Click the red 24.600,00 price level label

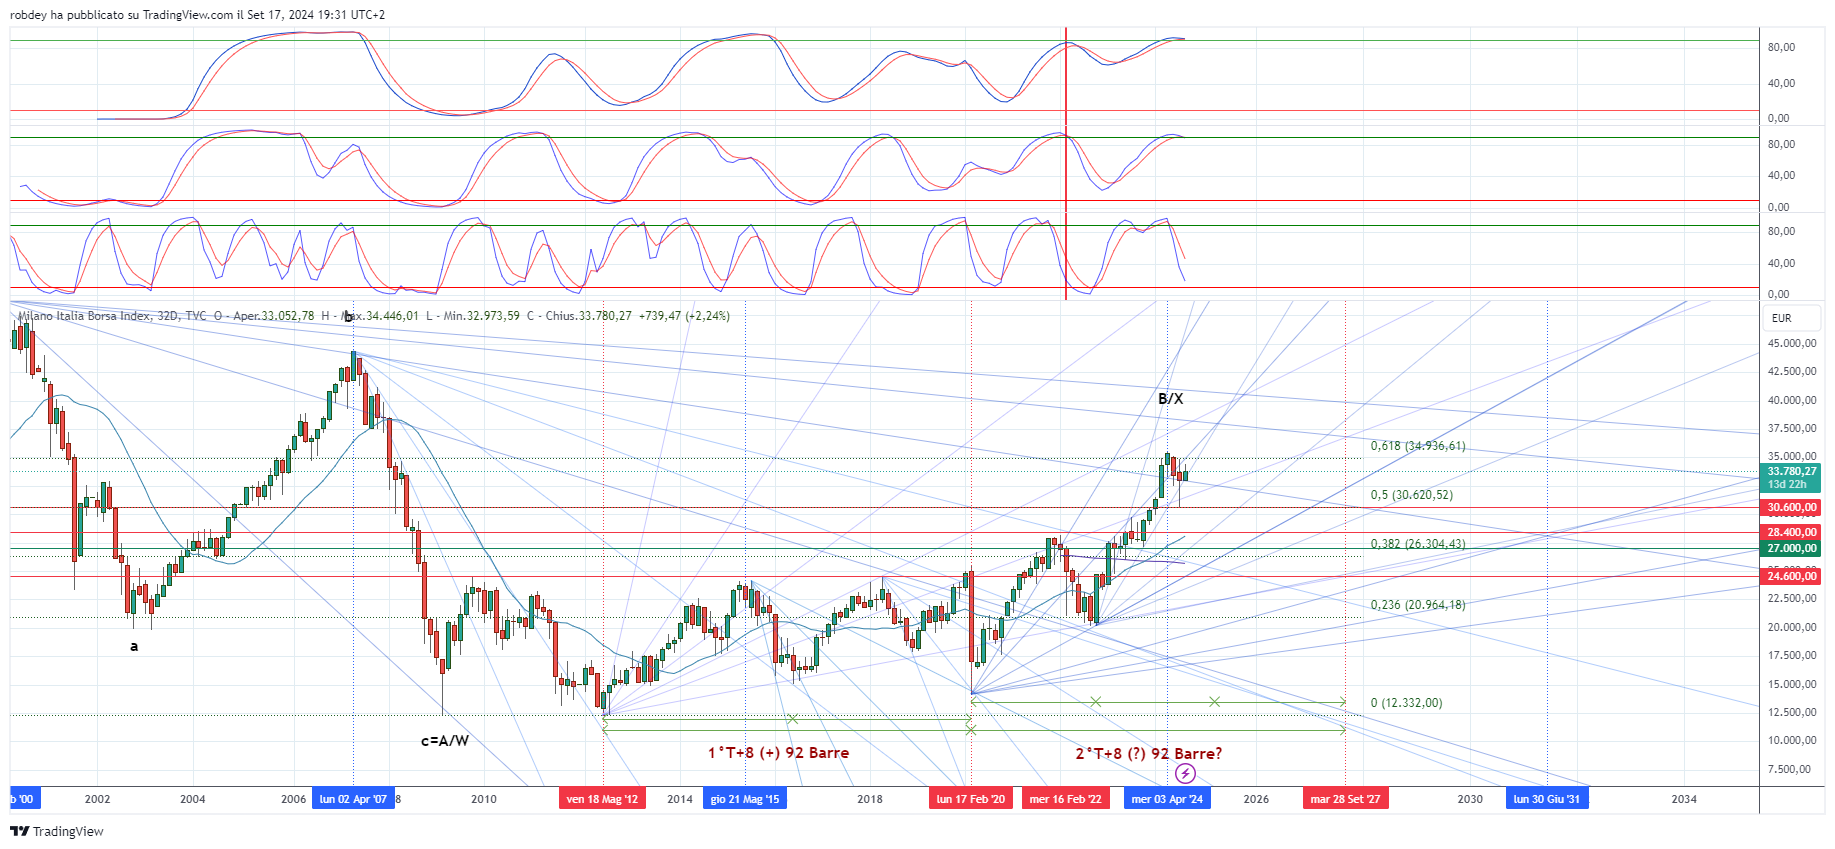1791,576
